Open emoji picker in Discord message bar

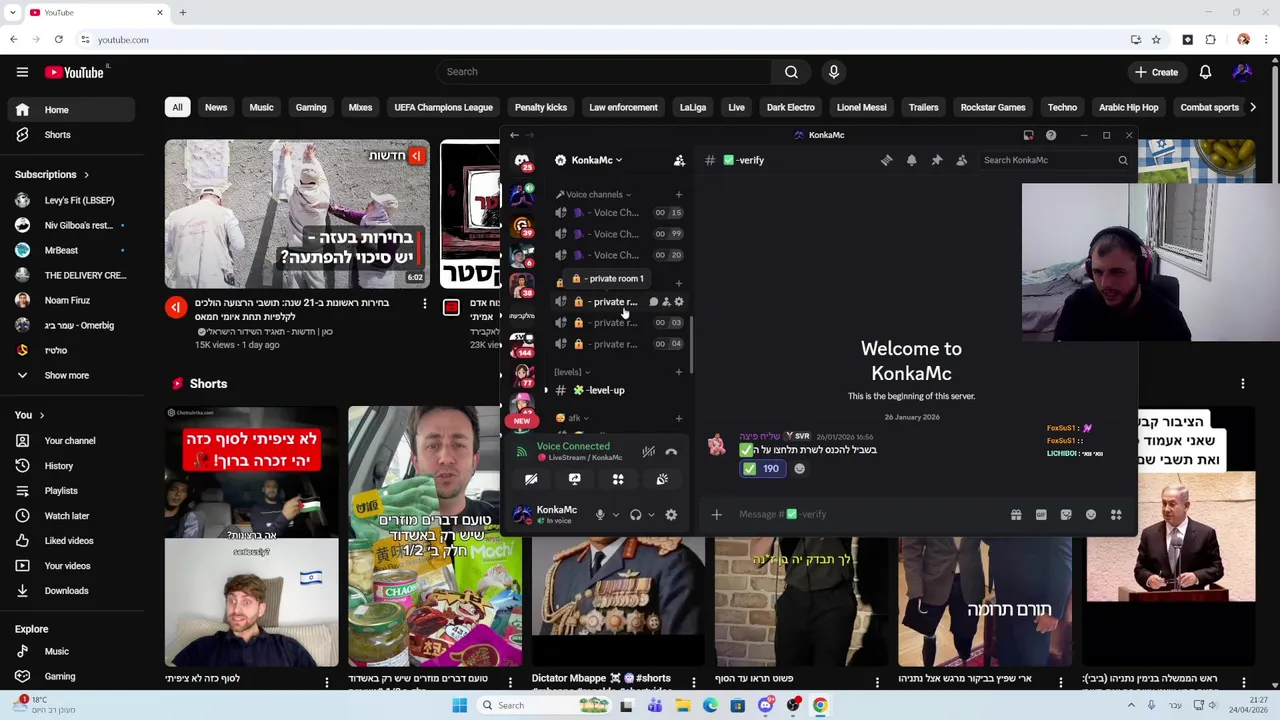click(x=1091, y=514)
